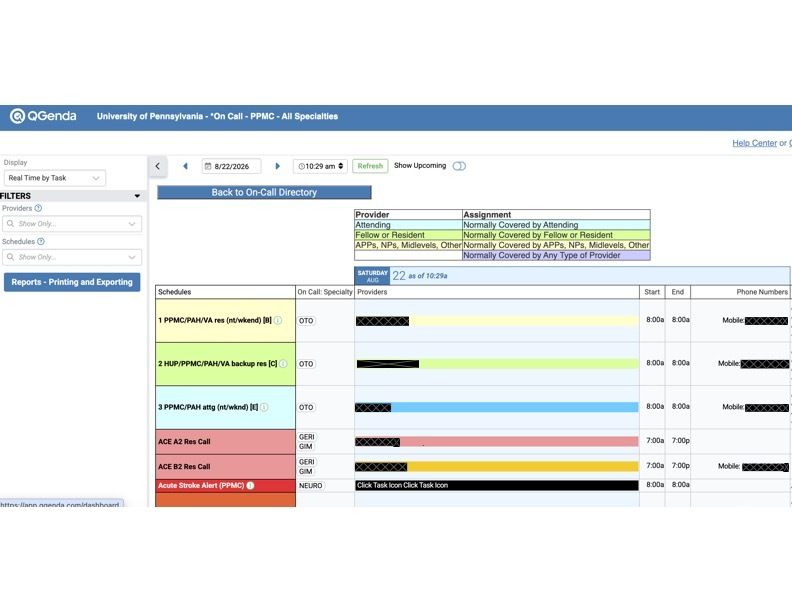Click the QGenda logo
This screenshot has height=612, width=792.
pos(43,116)
